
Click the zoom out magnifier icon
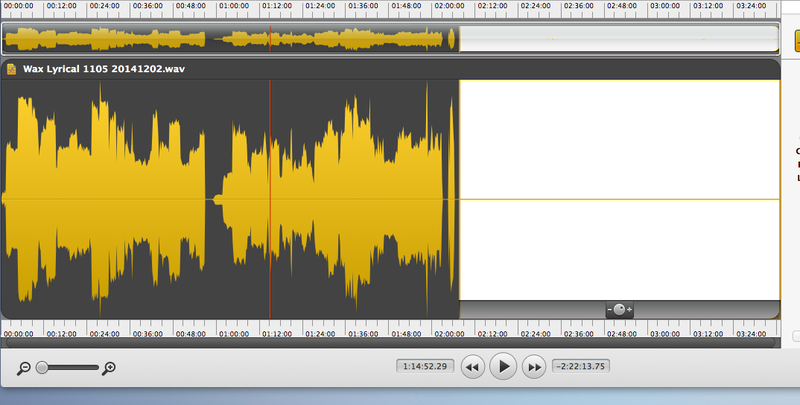[23, 368]
